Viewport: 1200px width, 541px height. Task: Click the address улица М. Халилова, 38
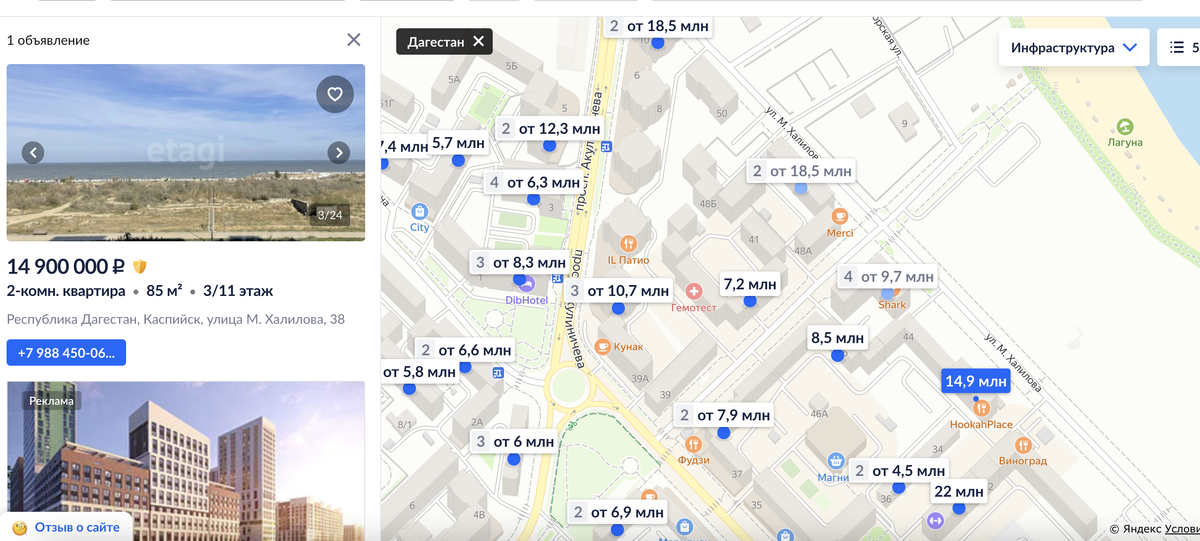tap(176, 320)
